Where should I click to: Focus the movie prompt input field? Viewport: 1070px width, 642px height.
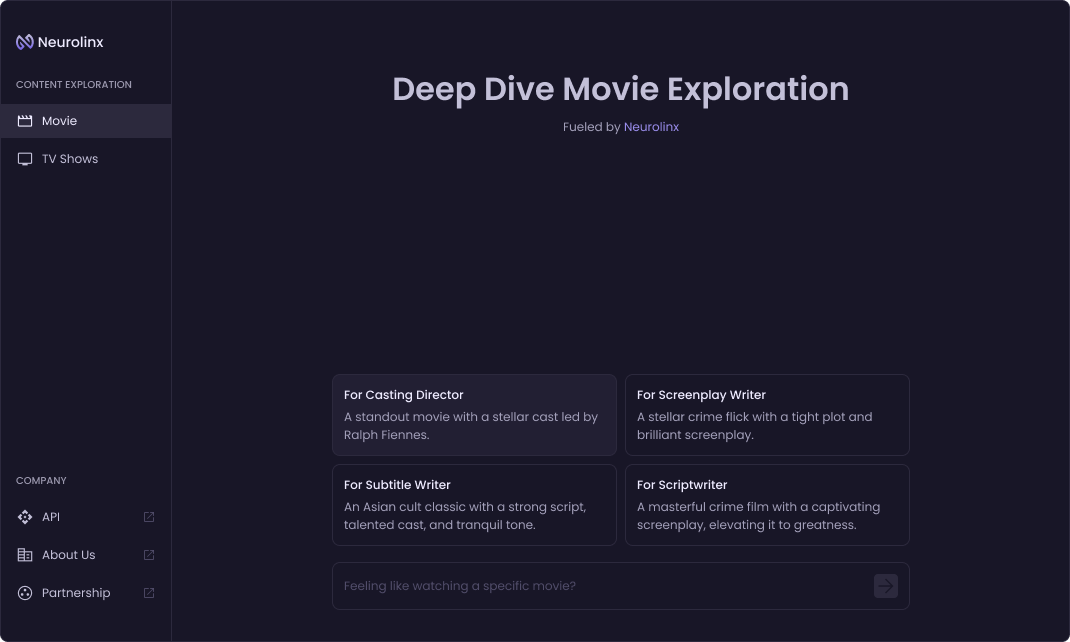click(x=600, y=586)
